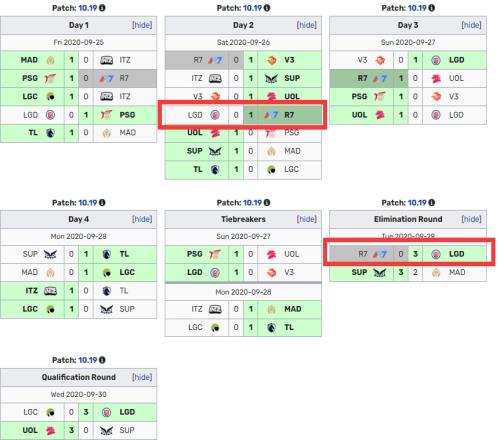This screenshot has width=500, height=440.
Task: Hide the Day 2 match table
Action: (x=307, y=25)
